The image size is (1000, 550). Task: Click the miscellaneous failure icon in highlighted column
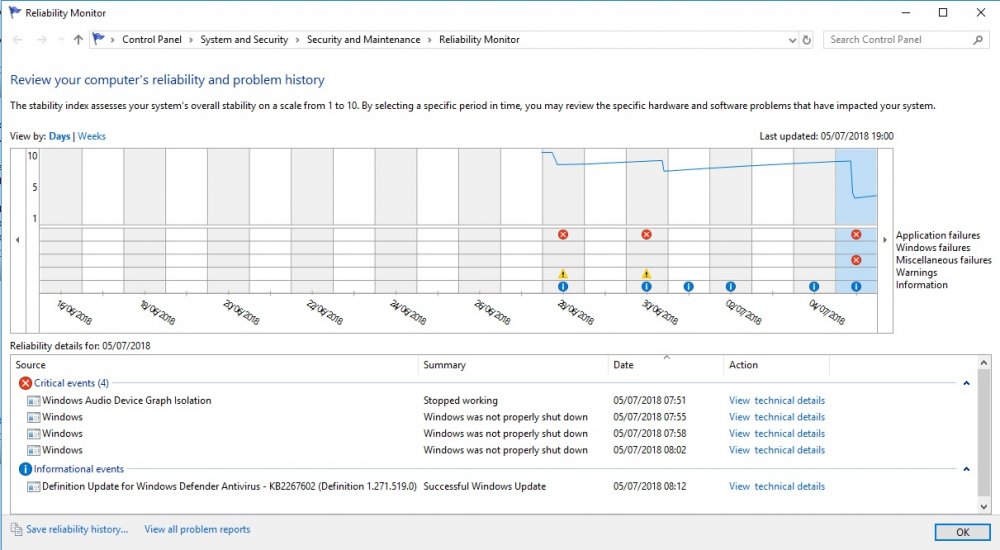[856, 260]
